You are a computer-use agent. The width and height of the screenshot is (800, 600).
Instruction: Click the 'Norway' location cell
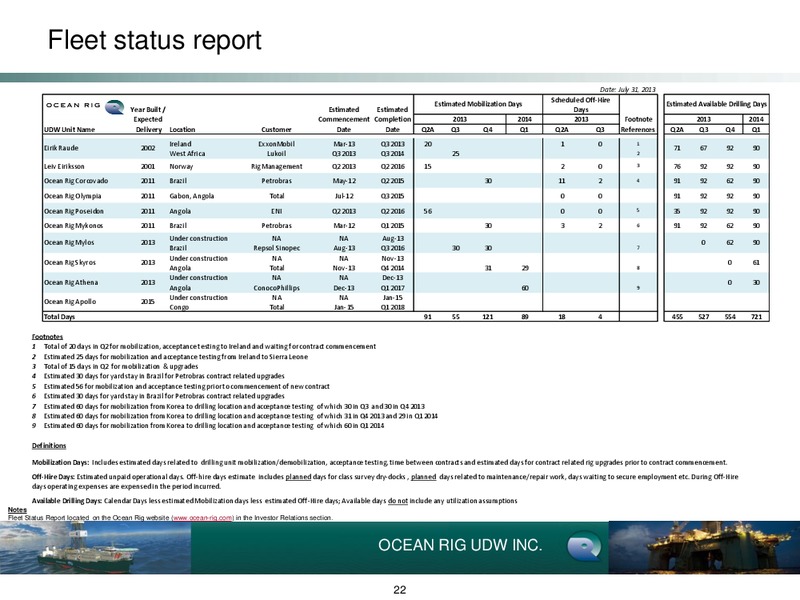coord(181,166)
